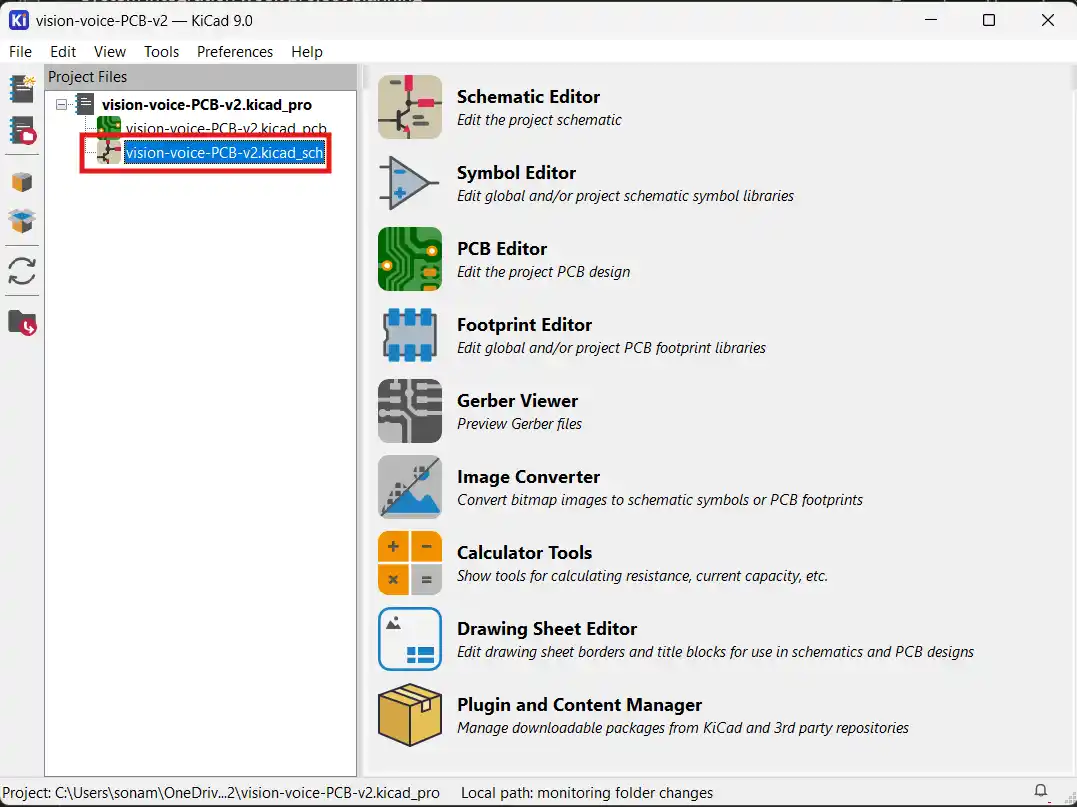Click the Project Files panel header
This screenshot has height=807, width=1077.
coord(201,77)
